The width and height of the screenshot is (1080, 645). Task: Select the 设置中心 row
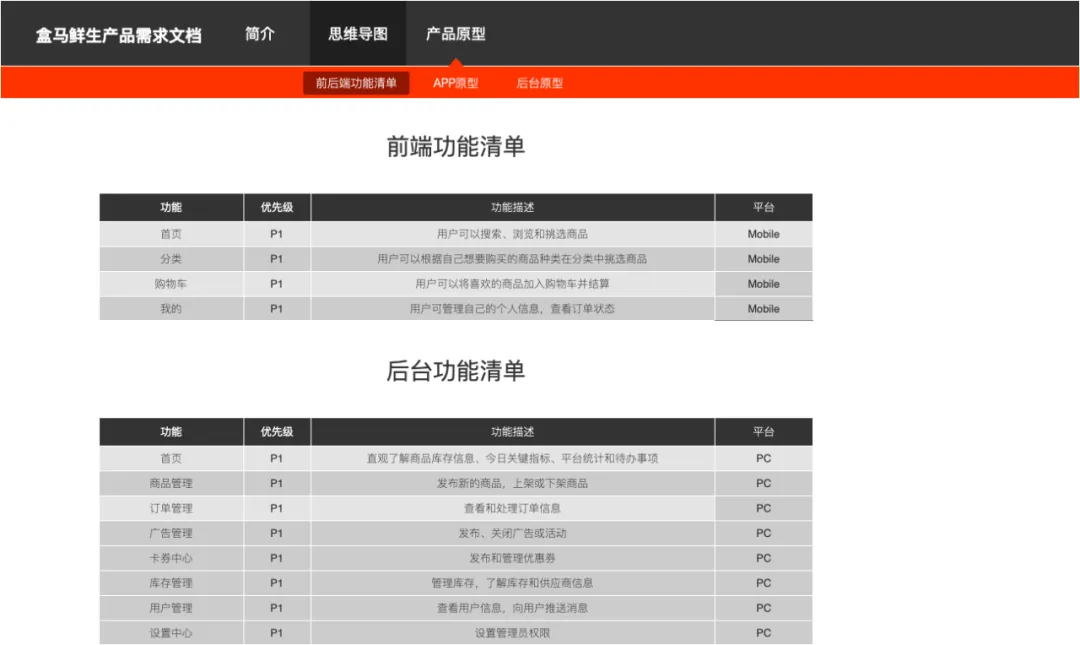tap(170, 632)
